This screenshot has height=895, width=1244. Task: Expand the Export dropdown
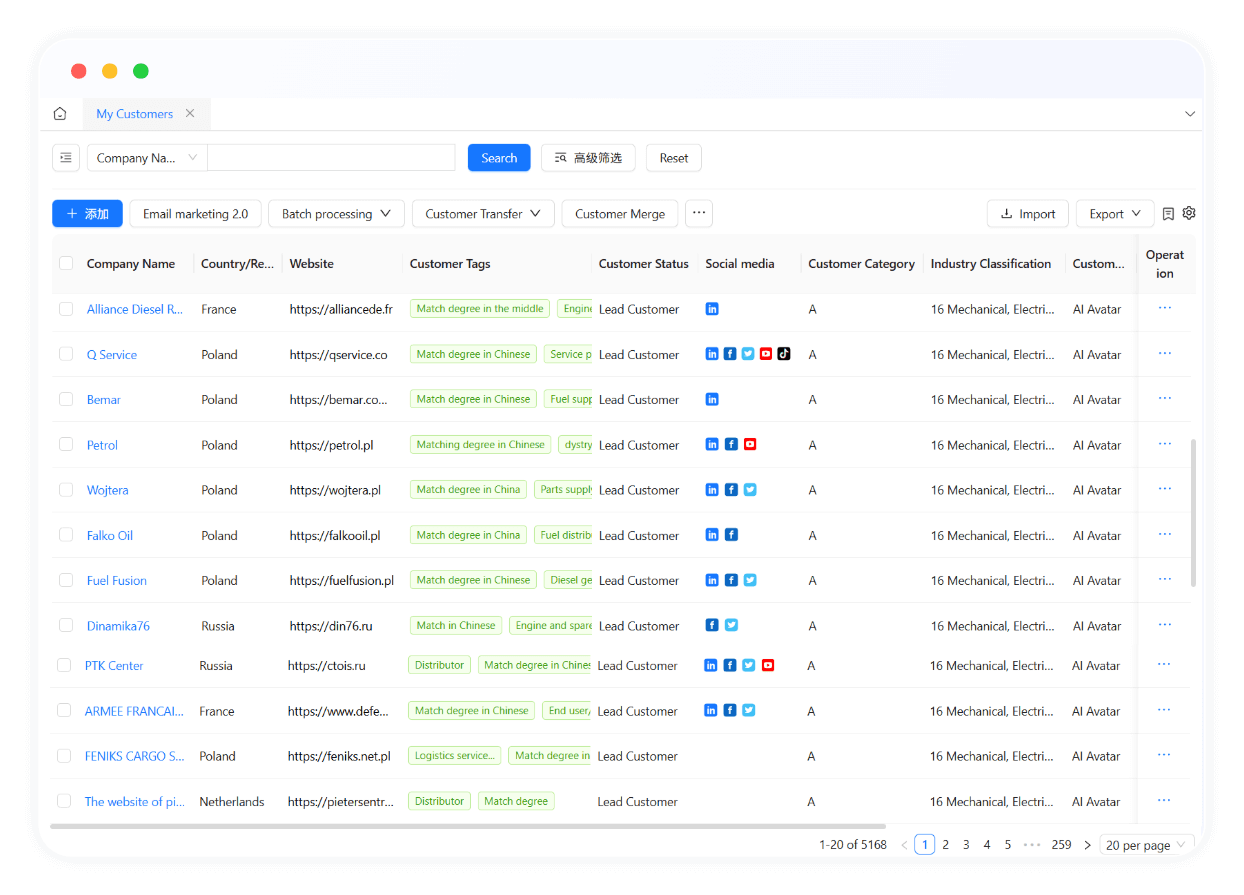1114,213
